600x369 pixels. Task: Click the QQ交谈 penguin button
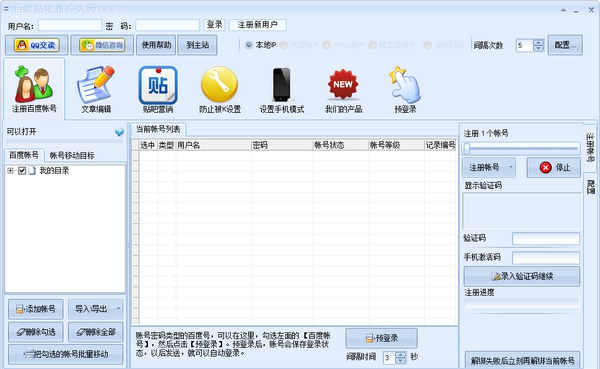point(37,45)
